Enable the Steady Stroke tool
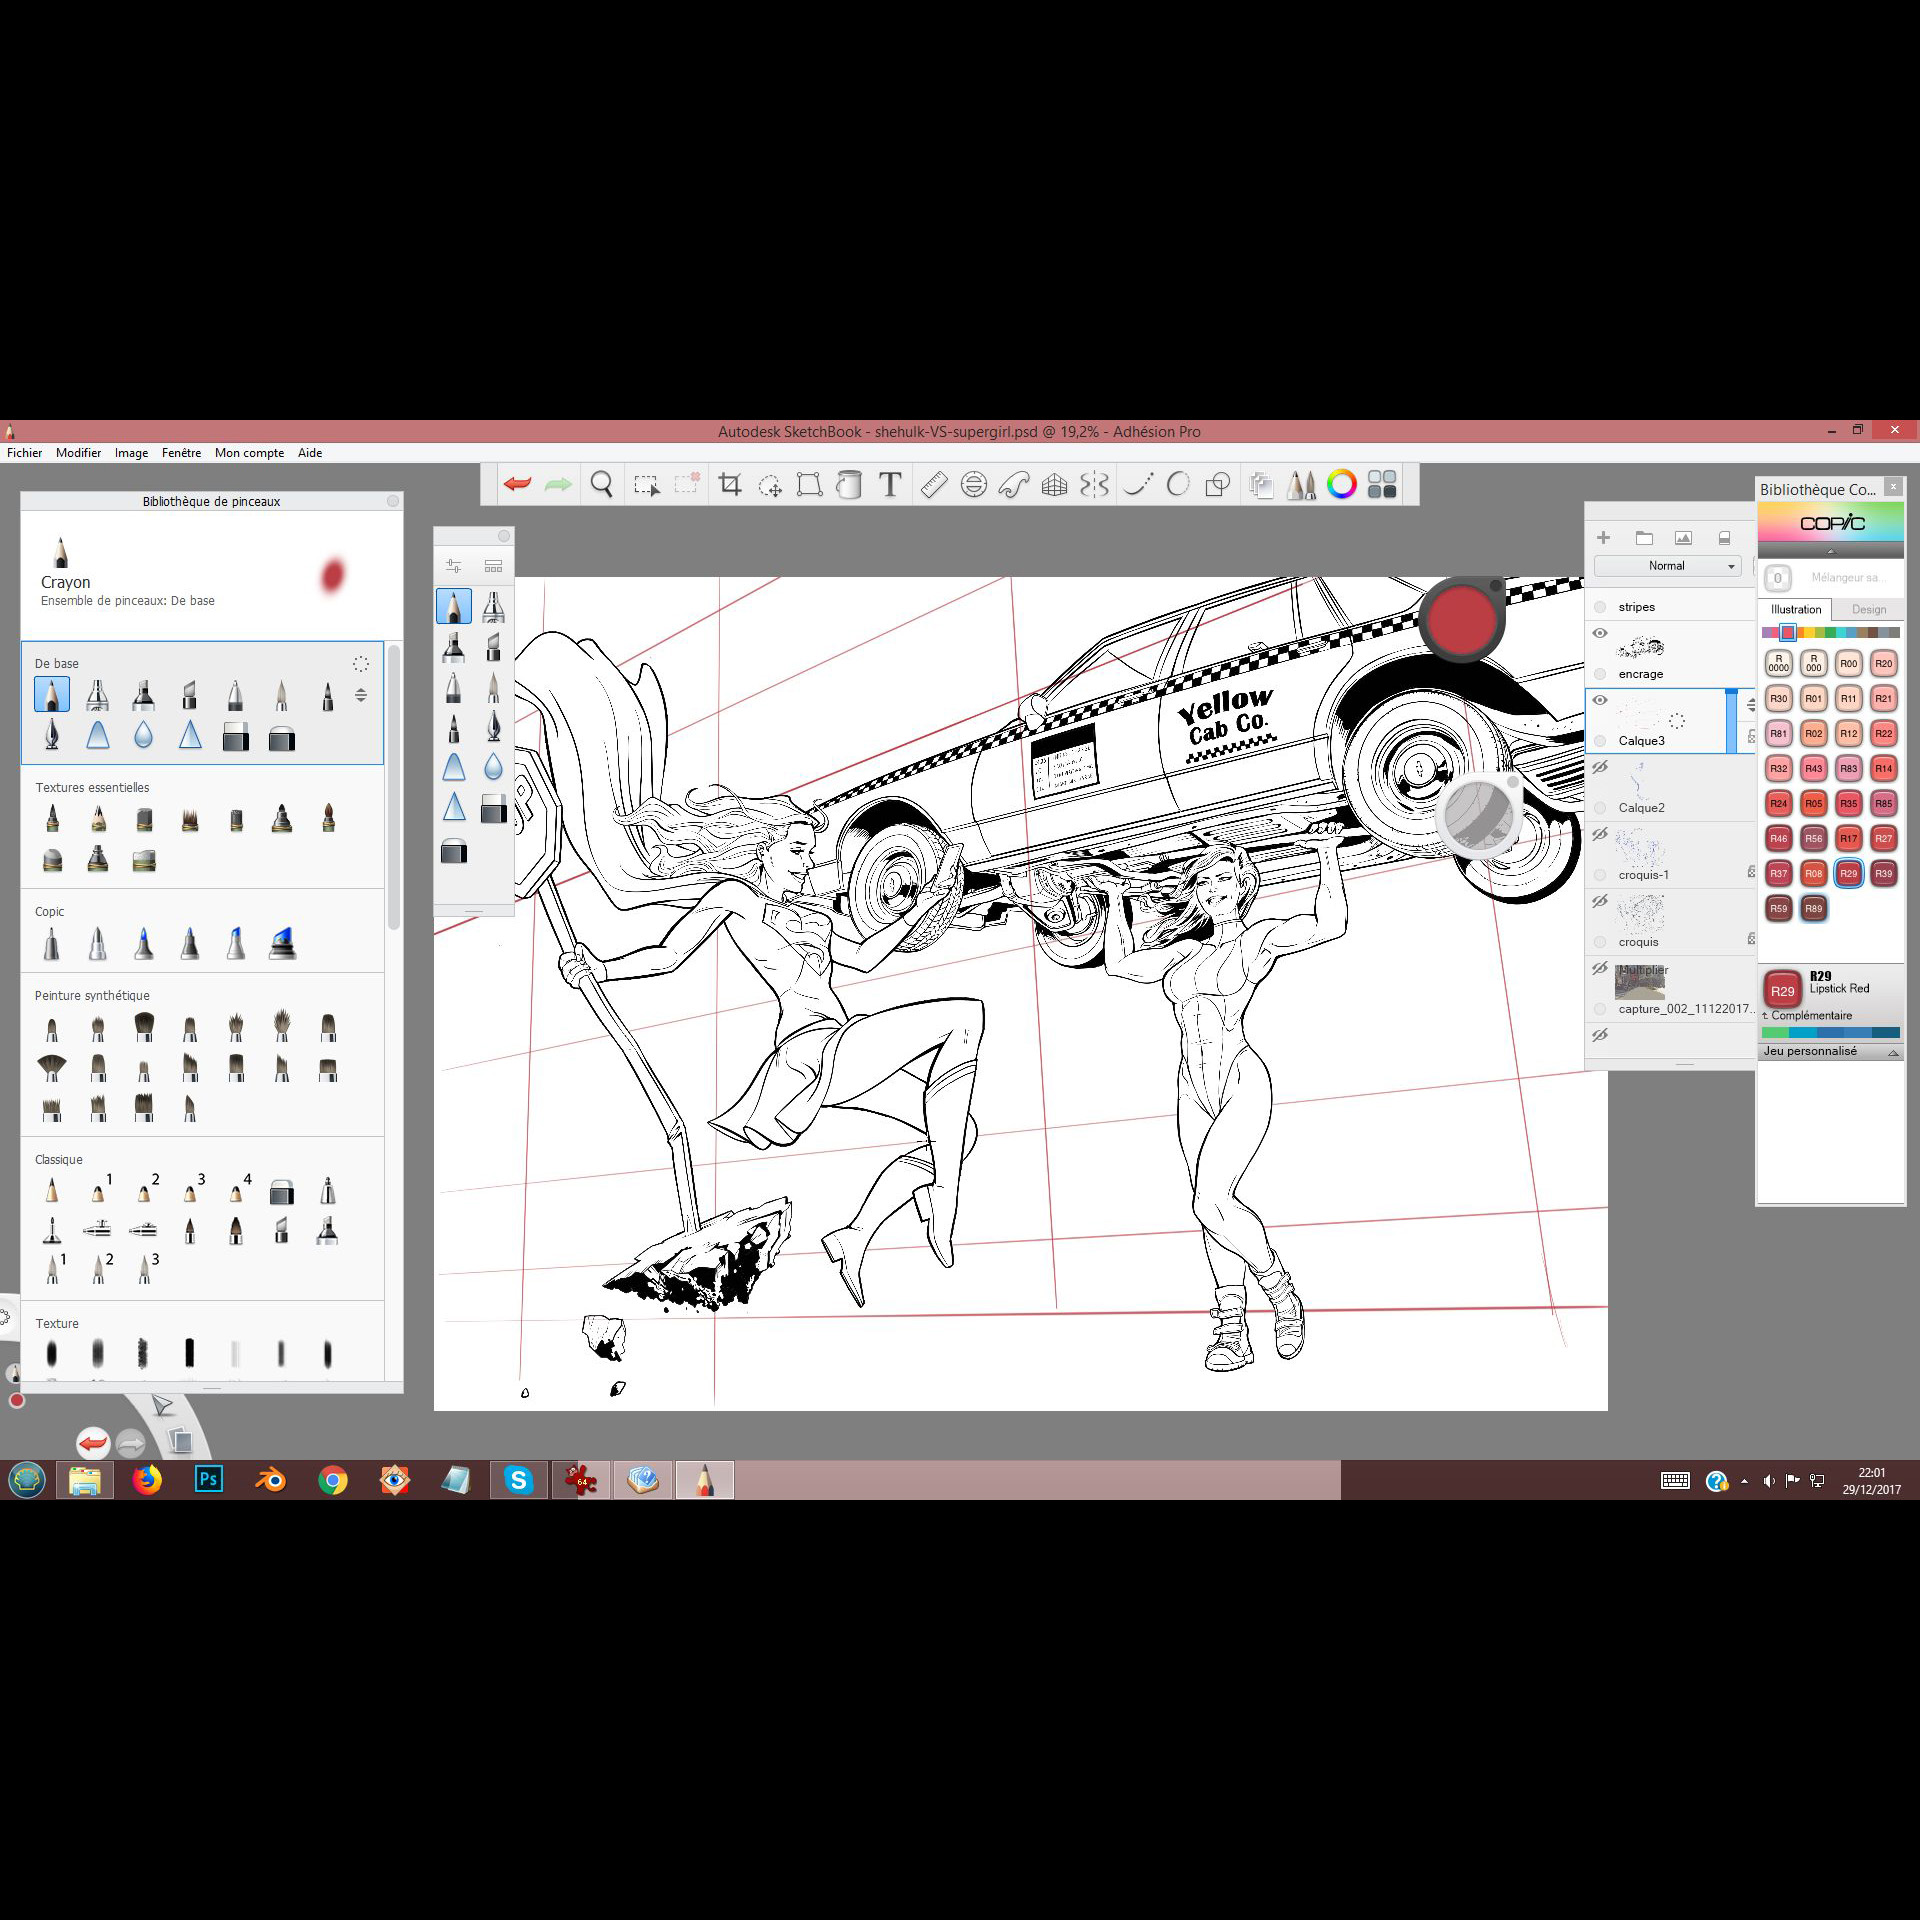This screenshot has width=1920, height=1920. (x=1138, y=485)
